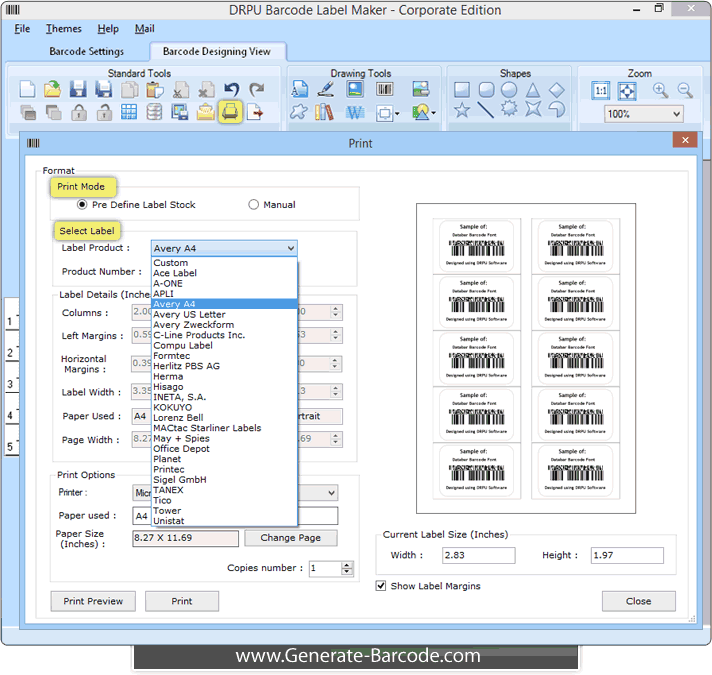Screen dimensions: 712x675
Task: Click the Print Preview button
Action: [93, 601]
